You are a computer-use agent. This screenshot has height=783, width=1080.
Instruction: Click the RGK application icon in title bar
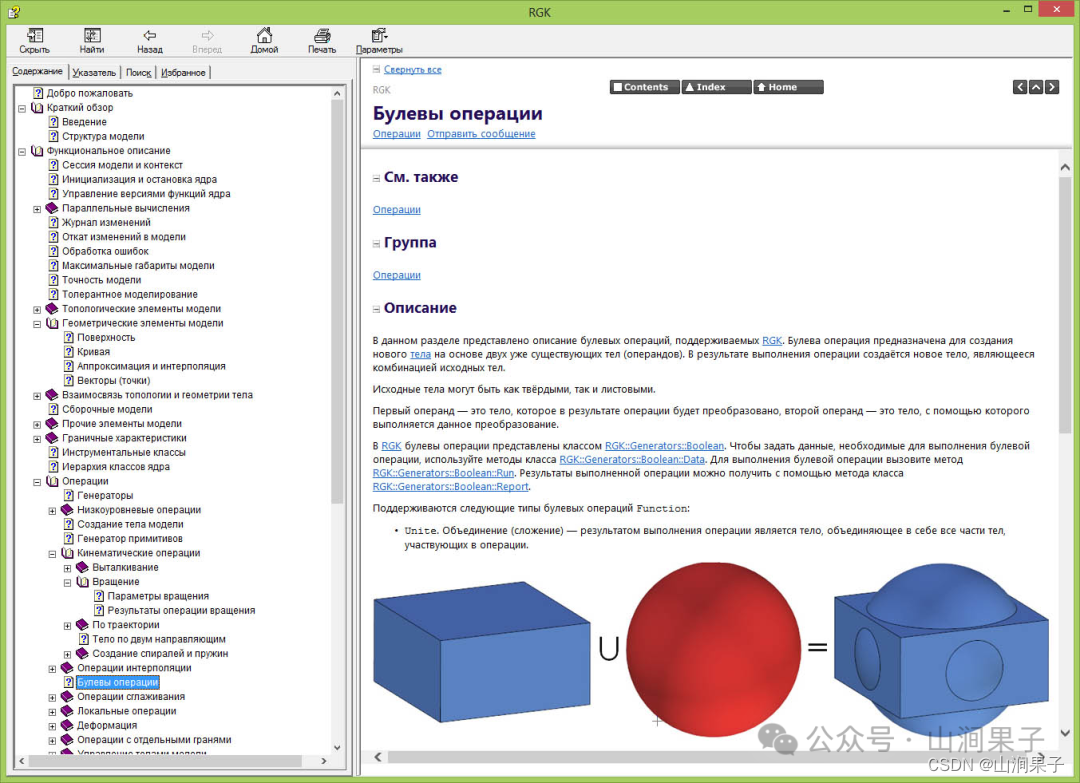coord(14,12)
